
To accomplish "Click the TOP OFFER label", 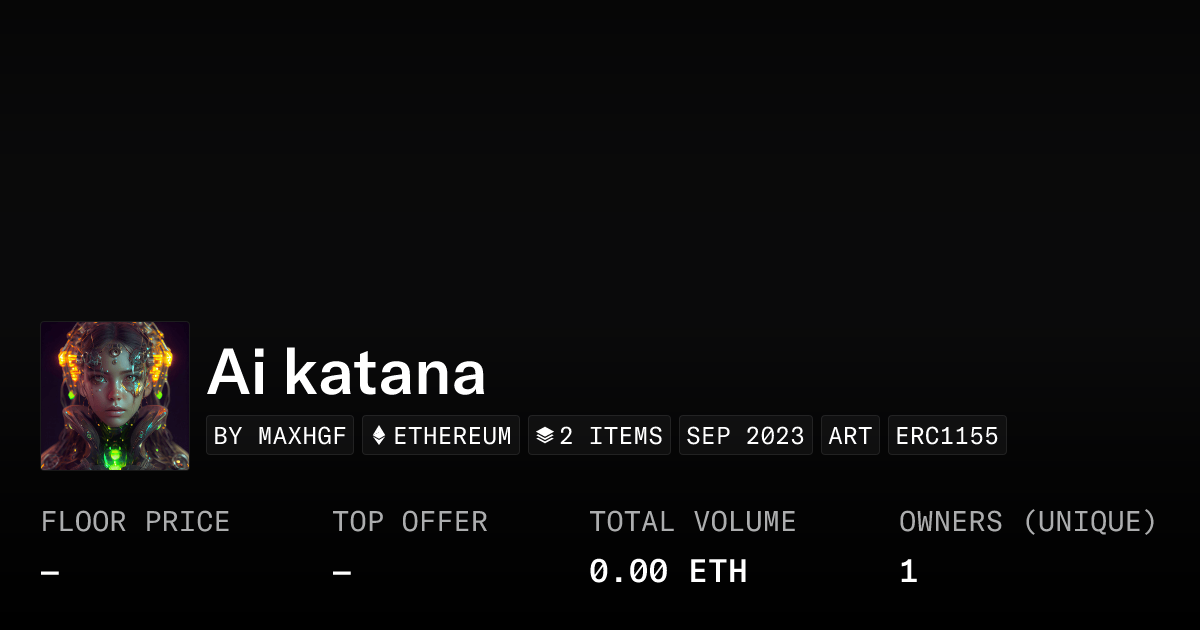I will coord(410,522).
